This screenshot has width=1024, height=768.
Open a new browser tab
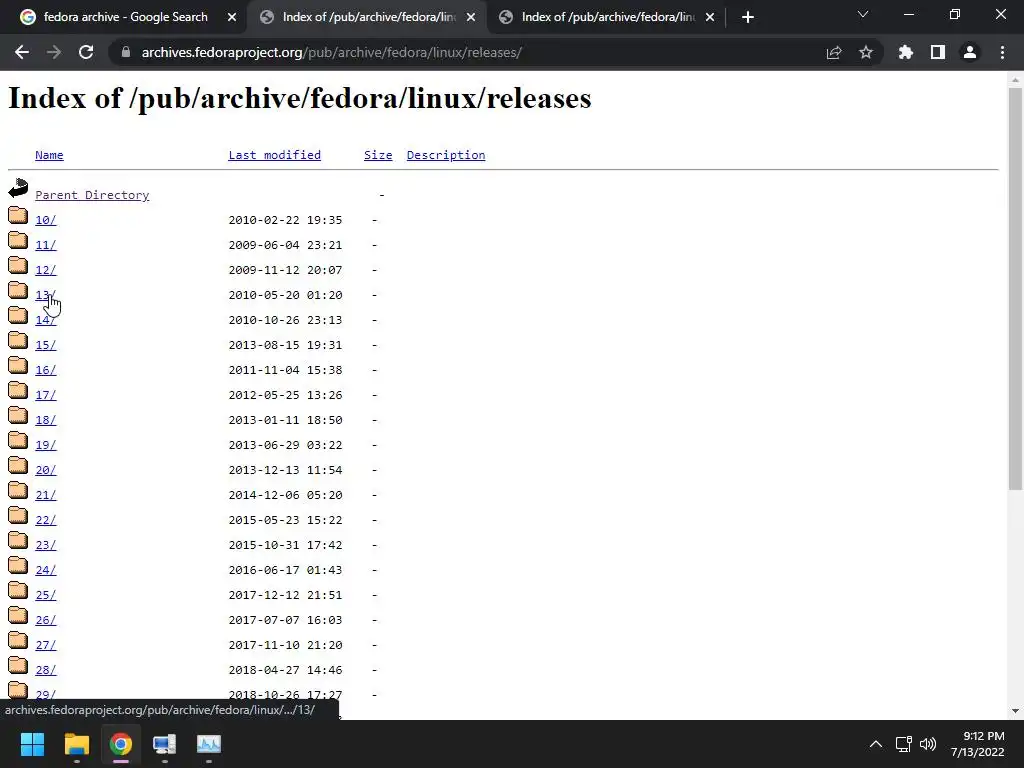pyautogui.click(x=748, y=17)
